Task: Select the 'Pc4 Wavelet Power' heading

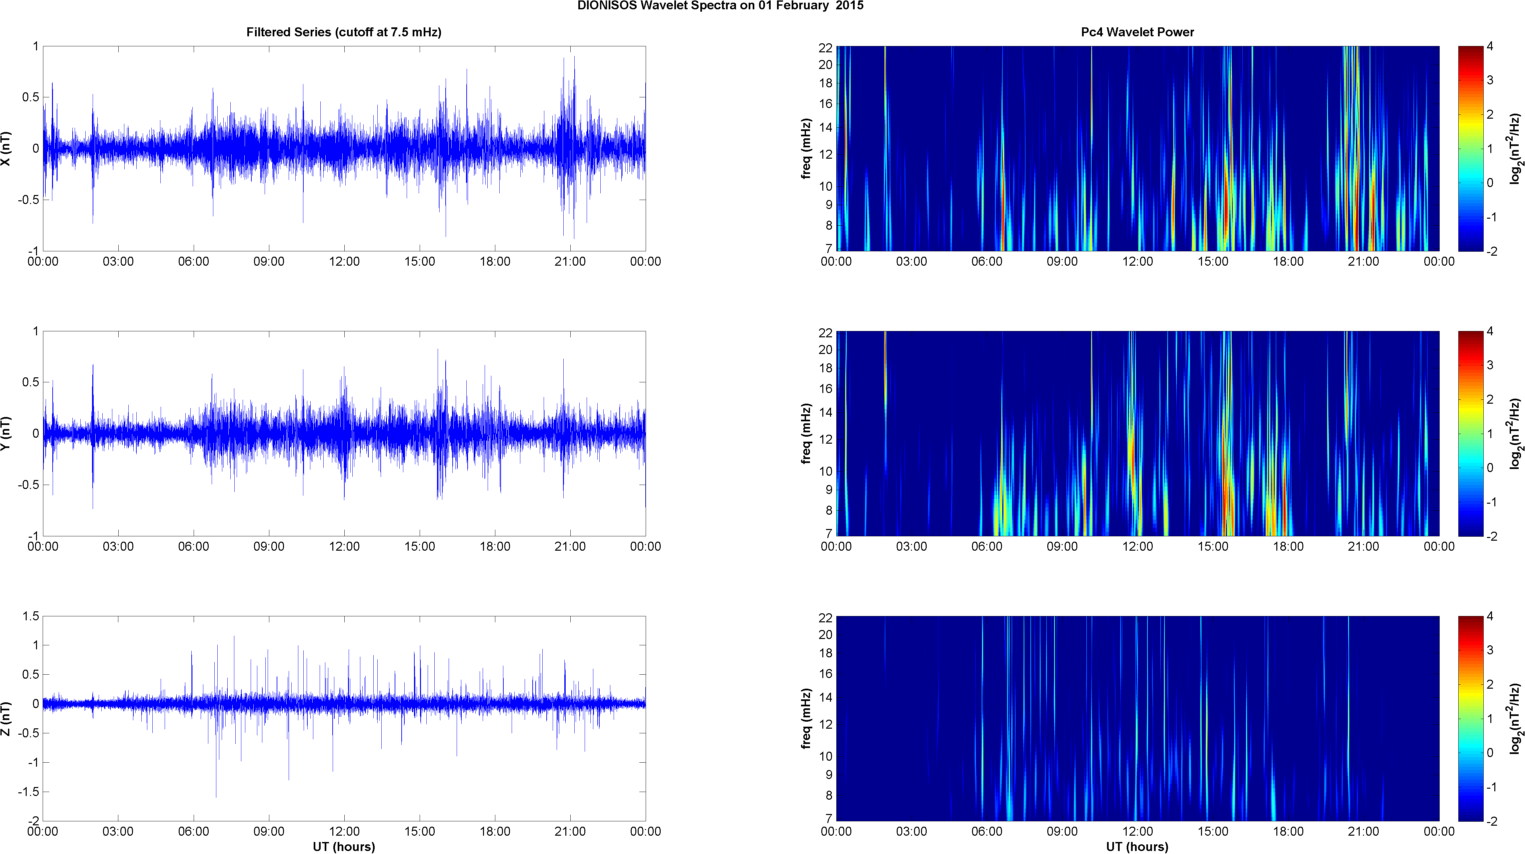Action: 1137,32
